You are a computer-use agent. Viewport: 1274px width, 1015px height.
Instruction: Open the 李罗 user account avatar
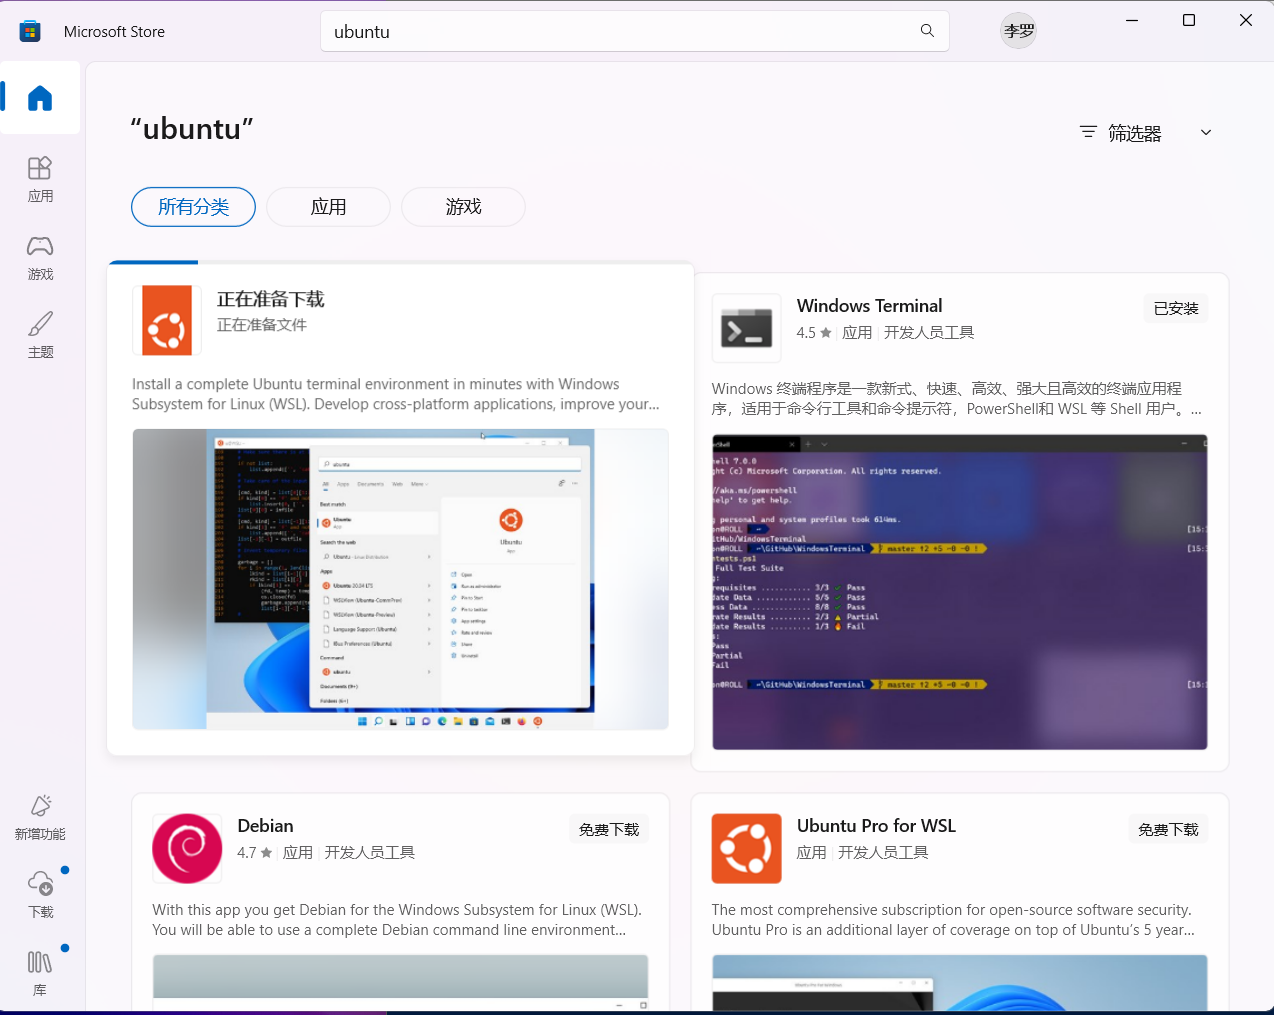(1019, 31)
